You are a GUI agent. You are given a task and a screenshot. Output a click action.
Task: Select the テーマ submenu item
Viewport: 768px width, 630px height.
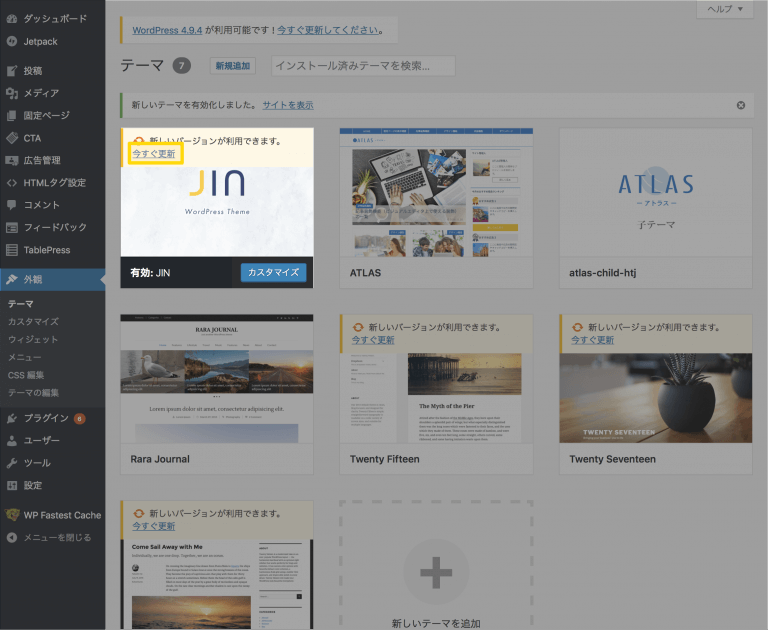[x=21, y=304]
